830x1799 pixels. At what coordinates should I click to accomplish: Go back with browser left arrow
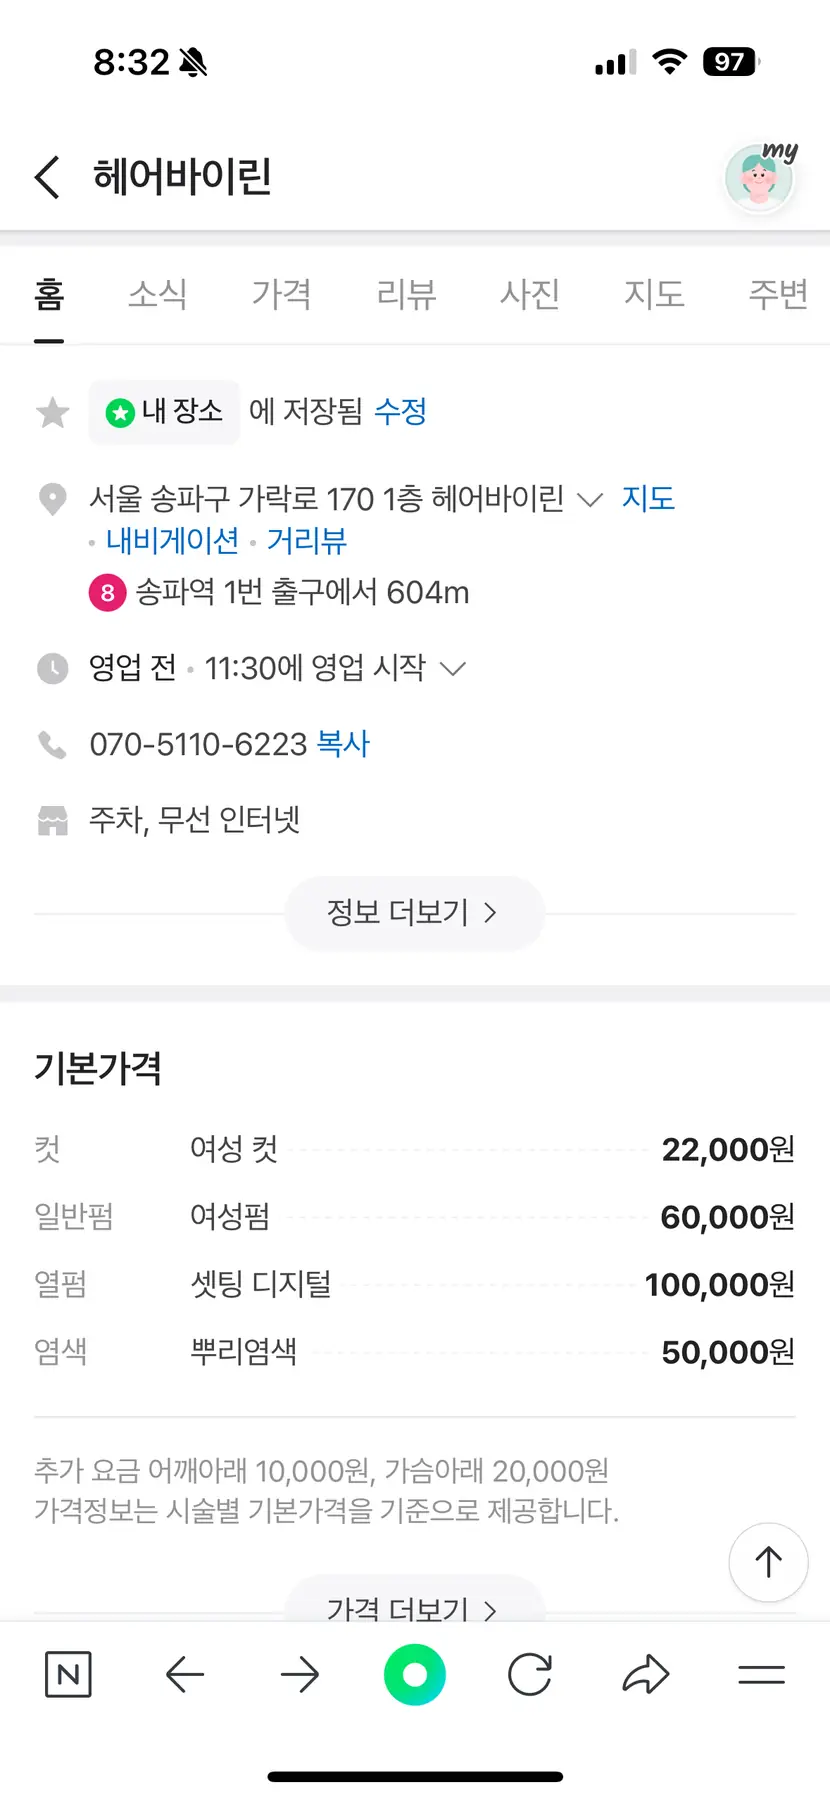coord(184,1674)
